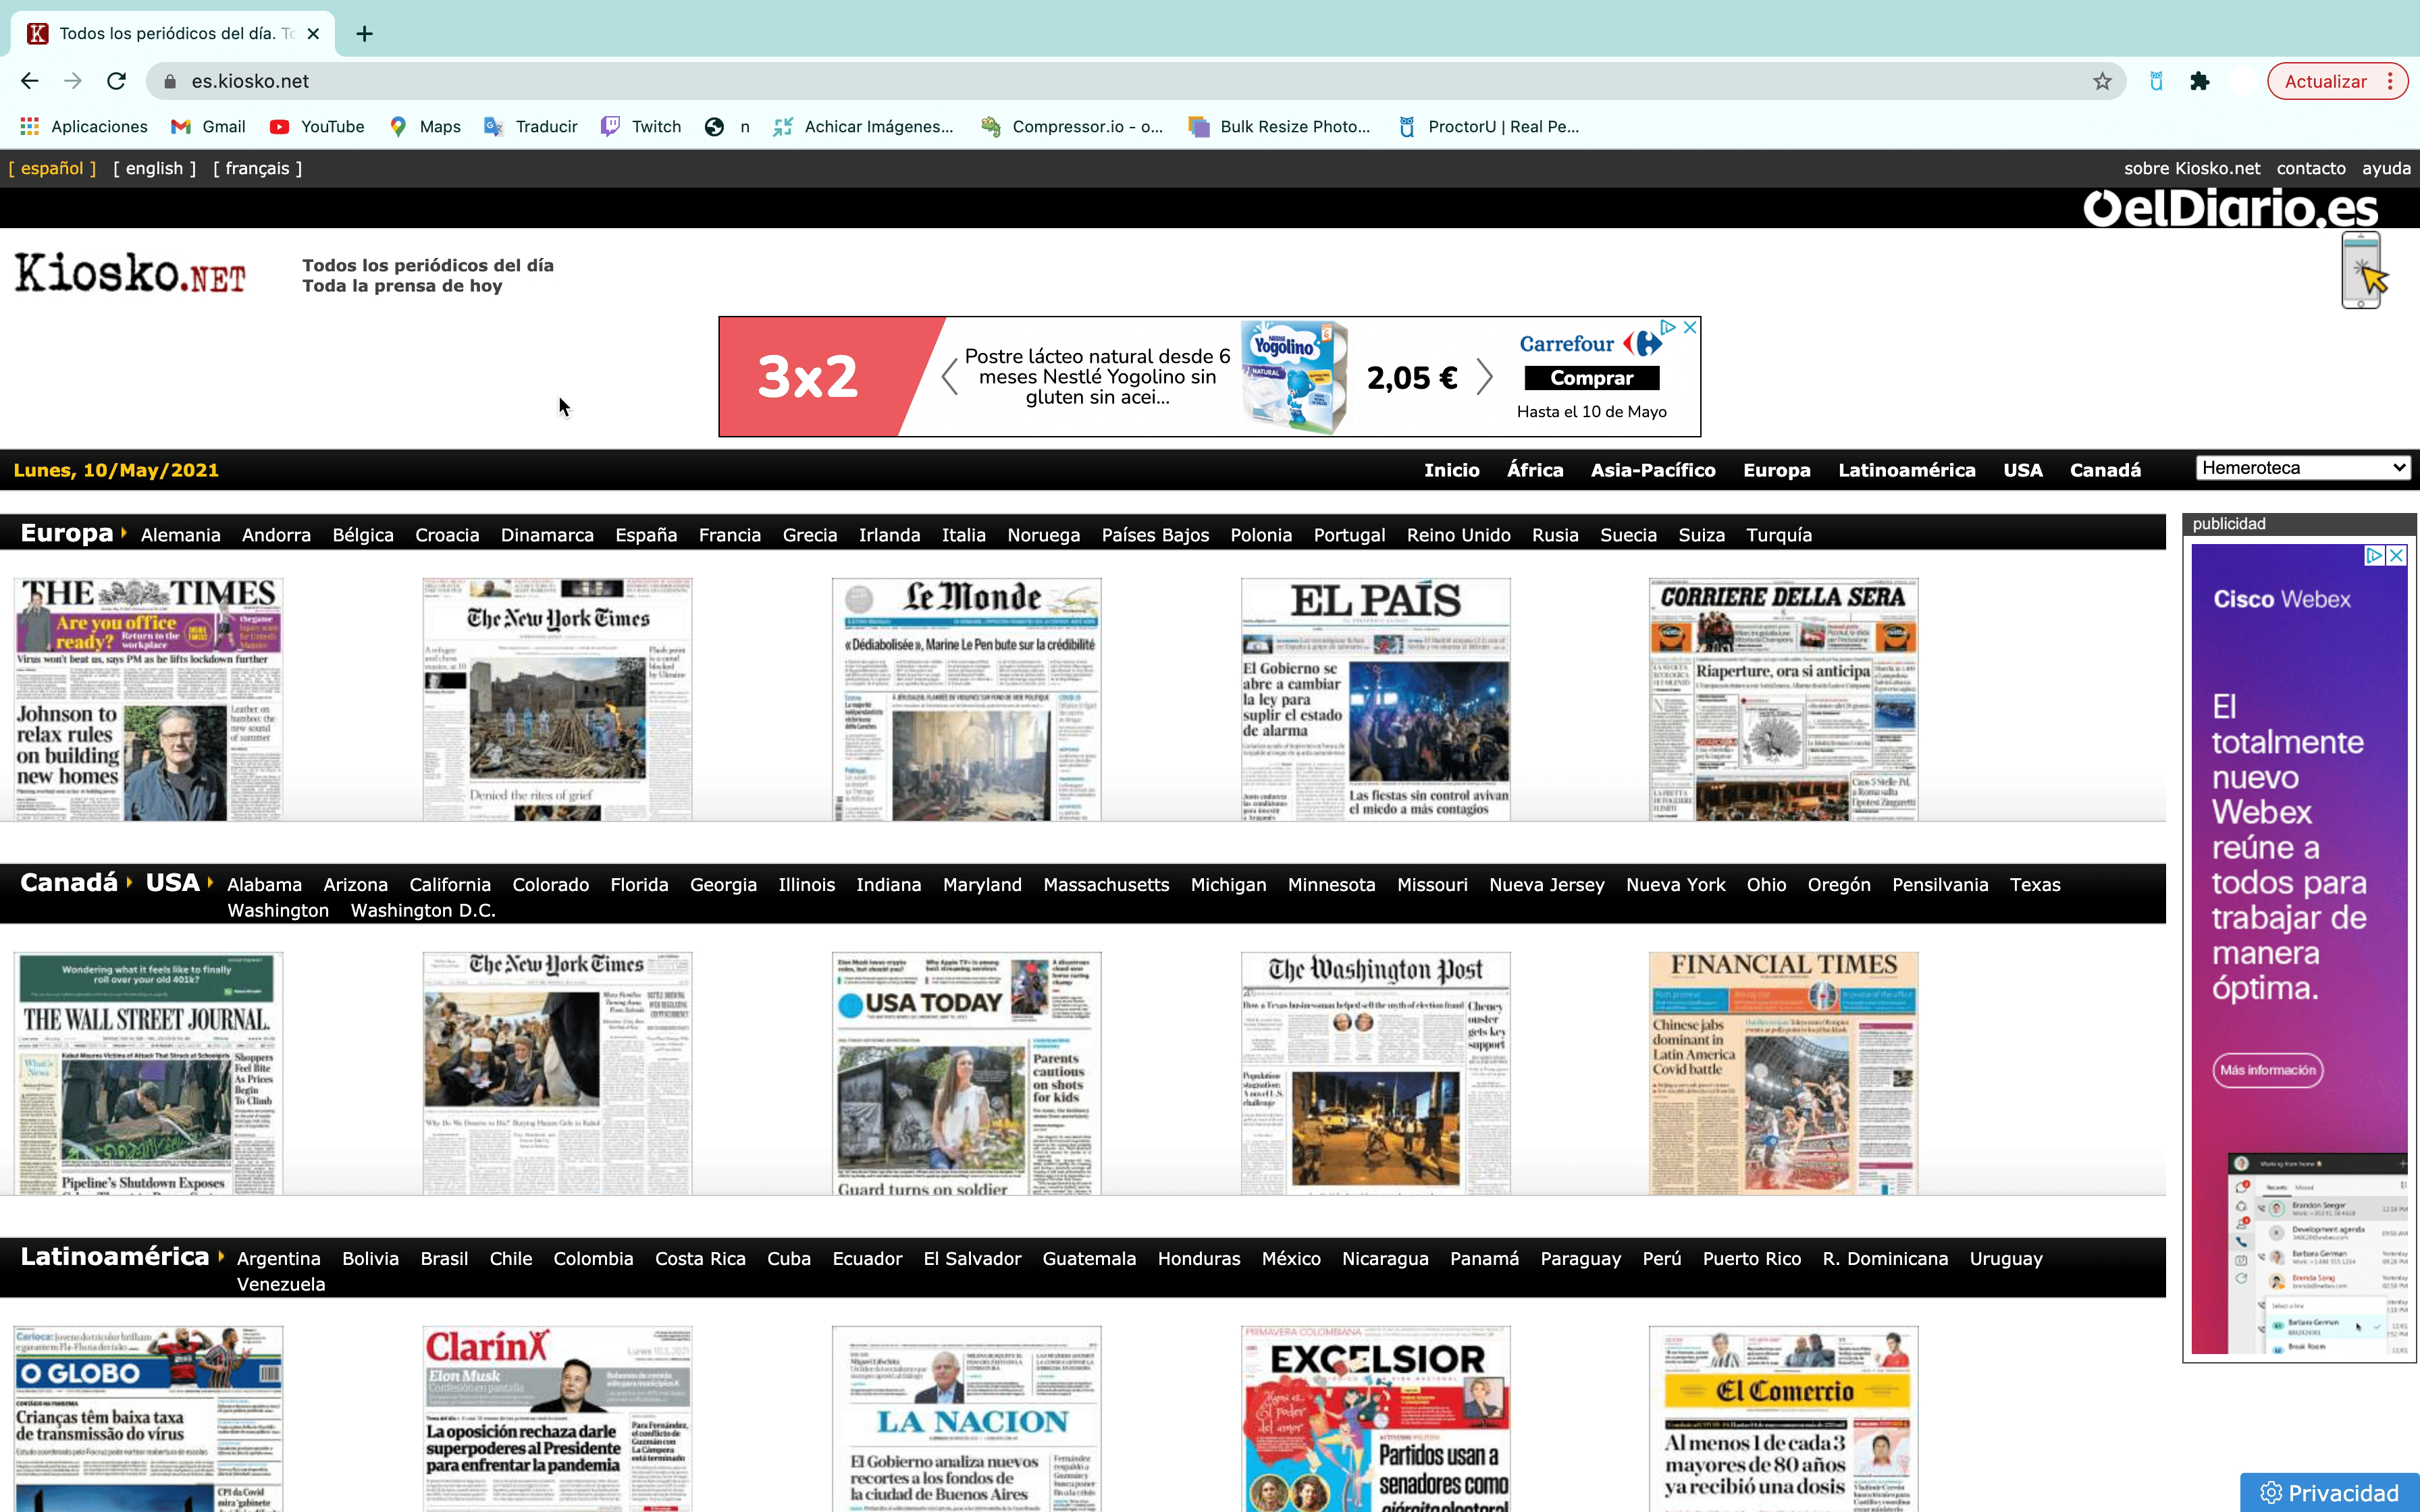
Task: Show next Carrefour ad product arrow
Action: (1485, 377)
